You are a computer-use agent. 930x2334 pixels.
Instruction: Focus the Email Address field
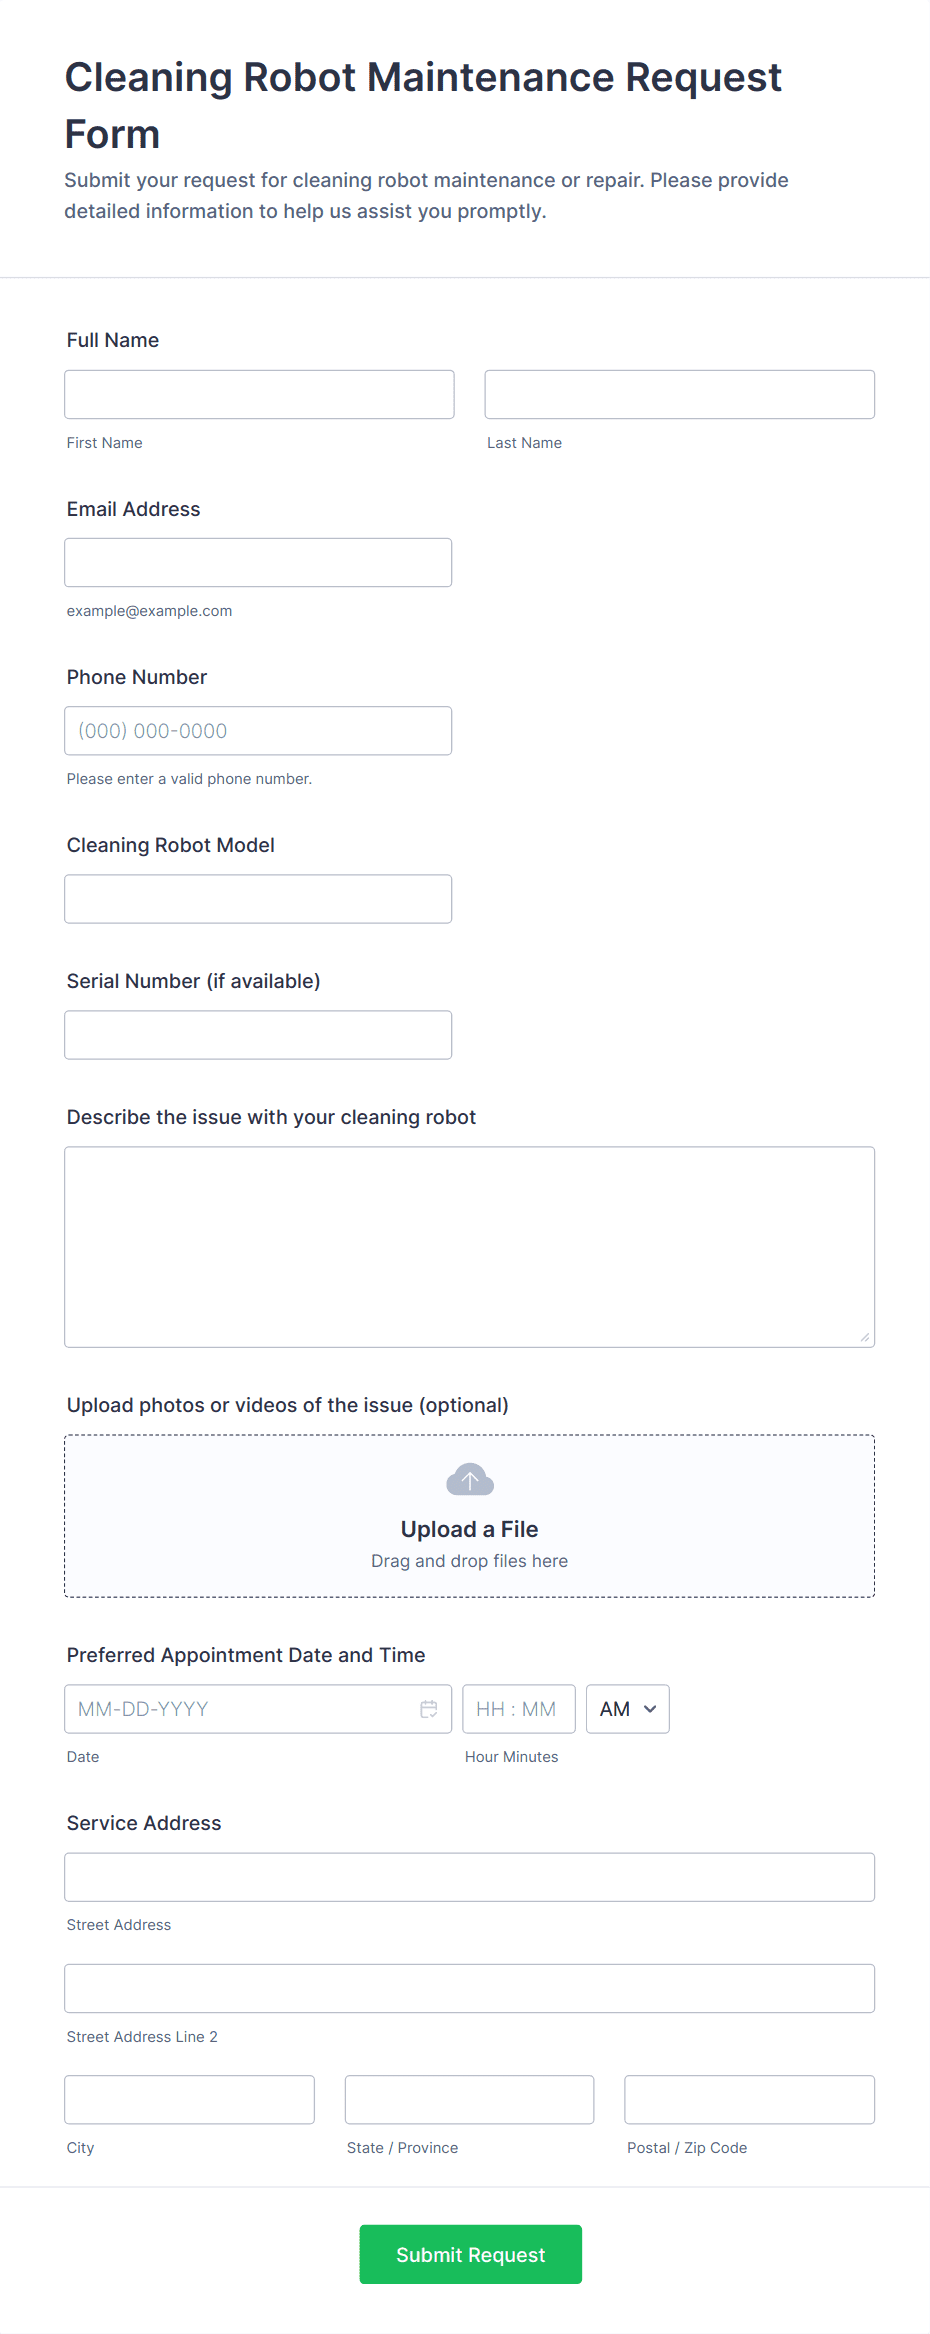coord(257,562)
